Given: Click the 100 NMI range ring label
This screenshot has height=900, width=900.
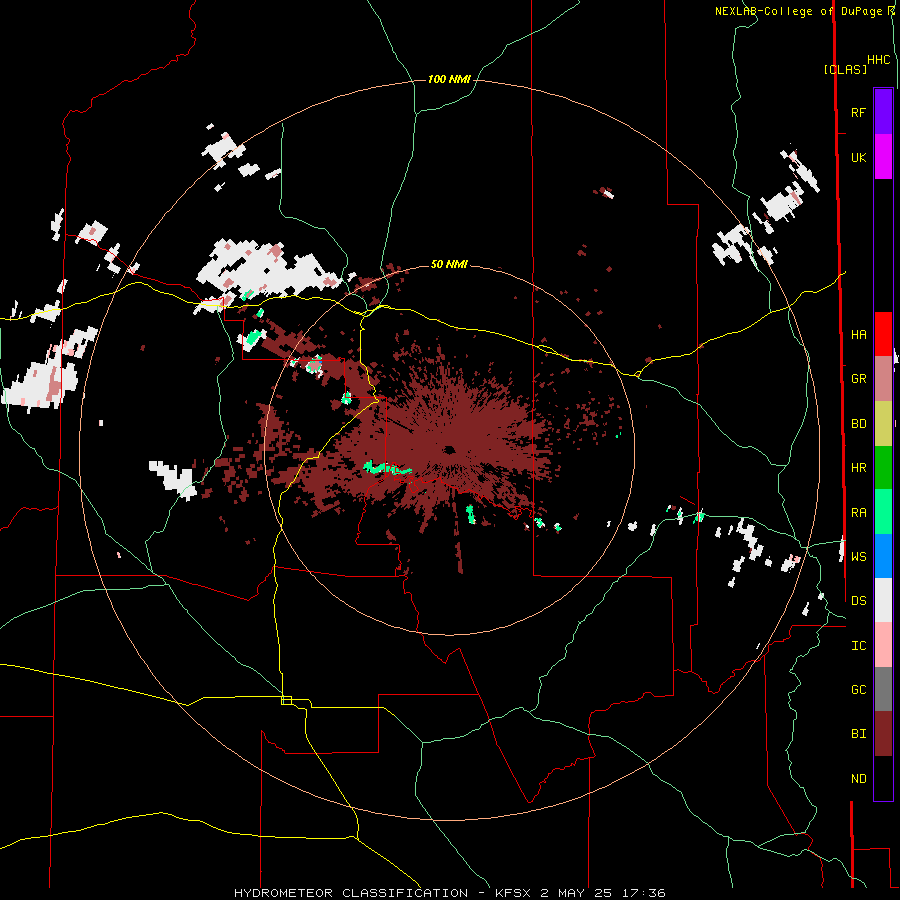Looking at the screenshot, I should point(449,79).
